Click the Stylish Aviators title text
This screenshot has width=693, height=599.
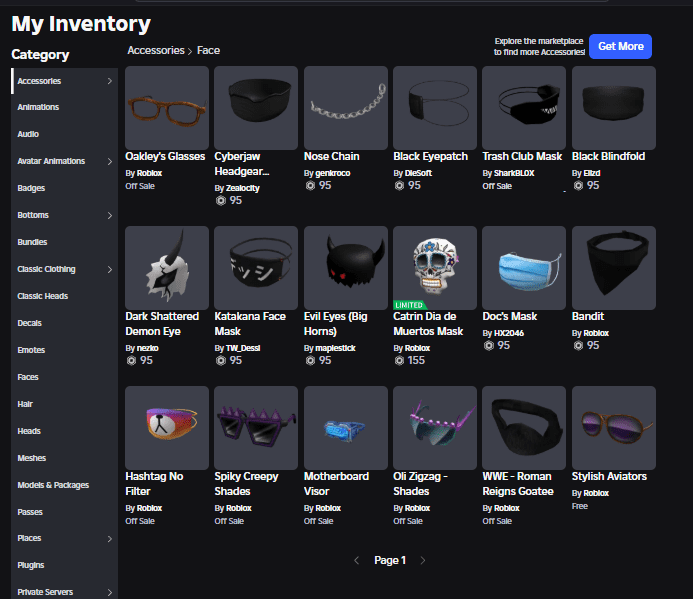click(x=609, y=476)
